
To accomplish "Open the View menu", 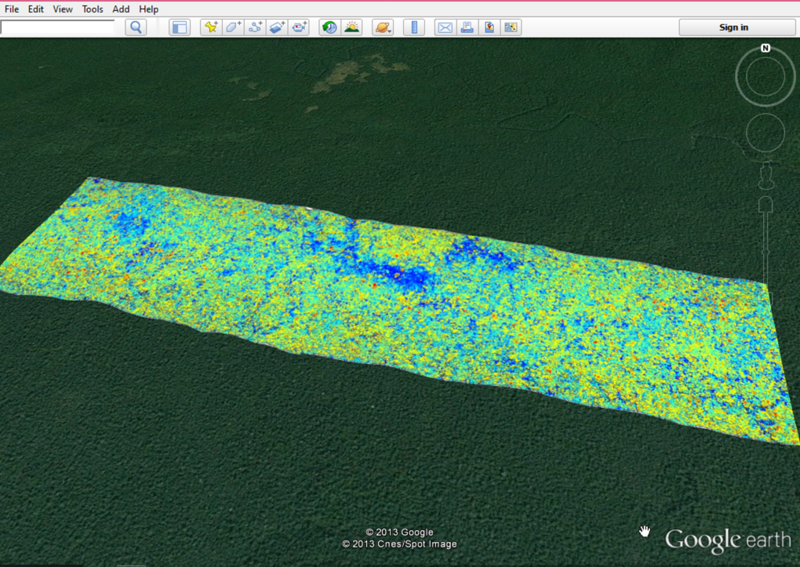I will 63,9.
